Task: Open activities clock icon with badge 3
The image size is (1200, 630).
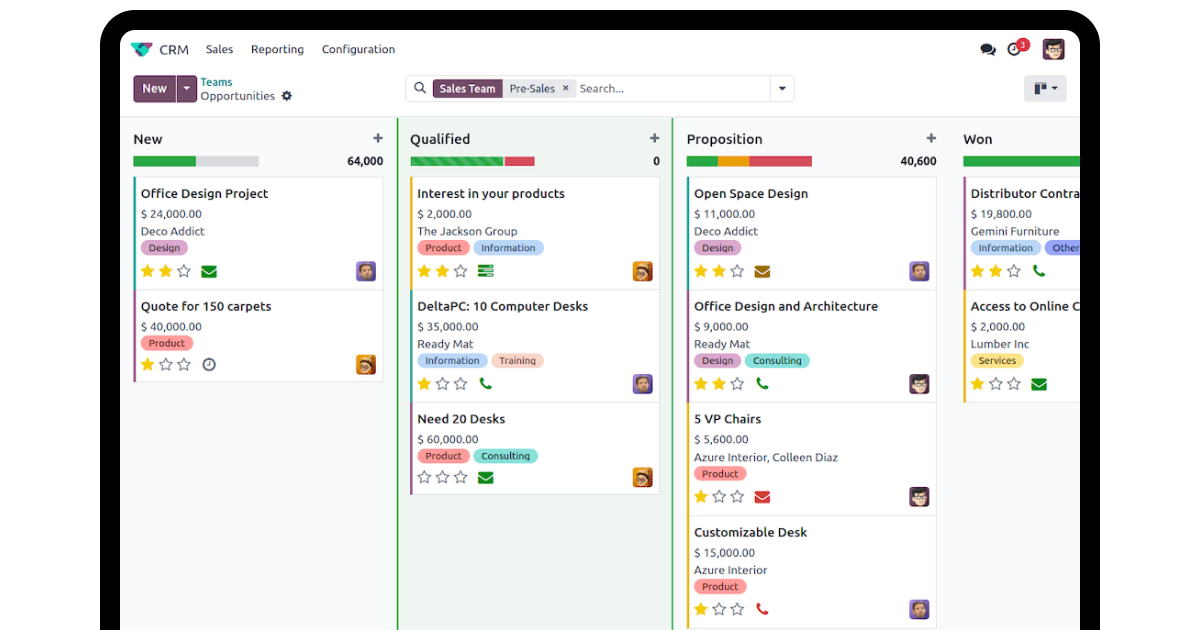Action: coord(1017,48)
